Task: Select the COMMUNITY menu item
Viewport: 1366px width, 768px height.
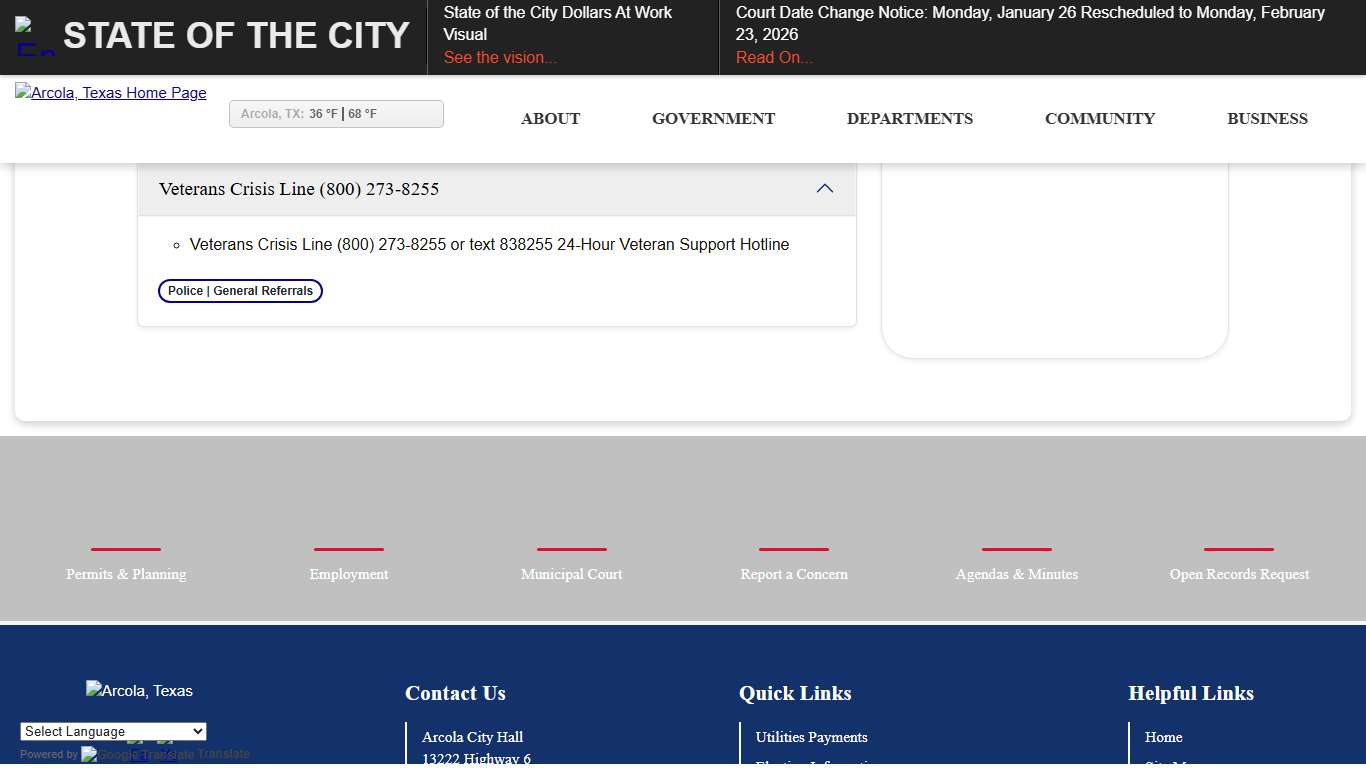Action: [x=1099, y=118]
